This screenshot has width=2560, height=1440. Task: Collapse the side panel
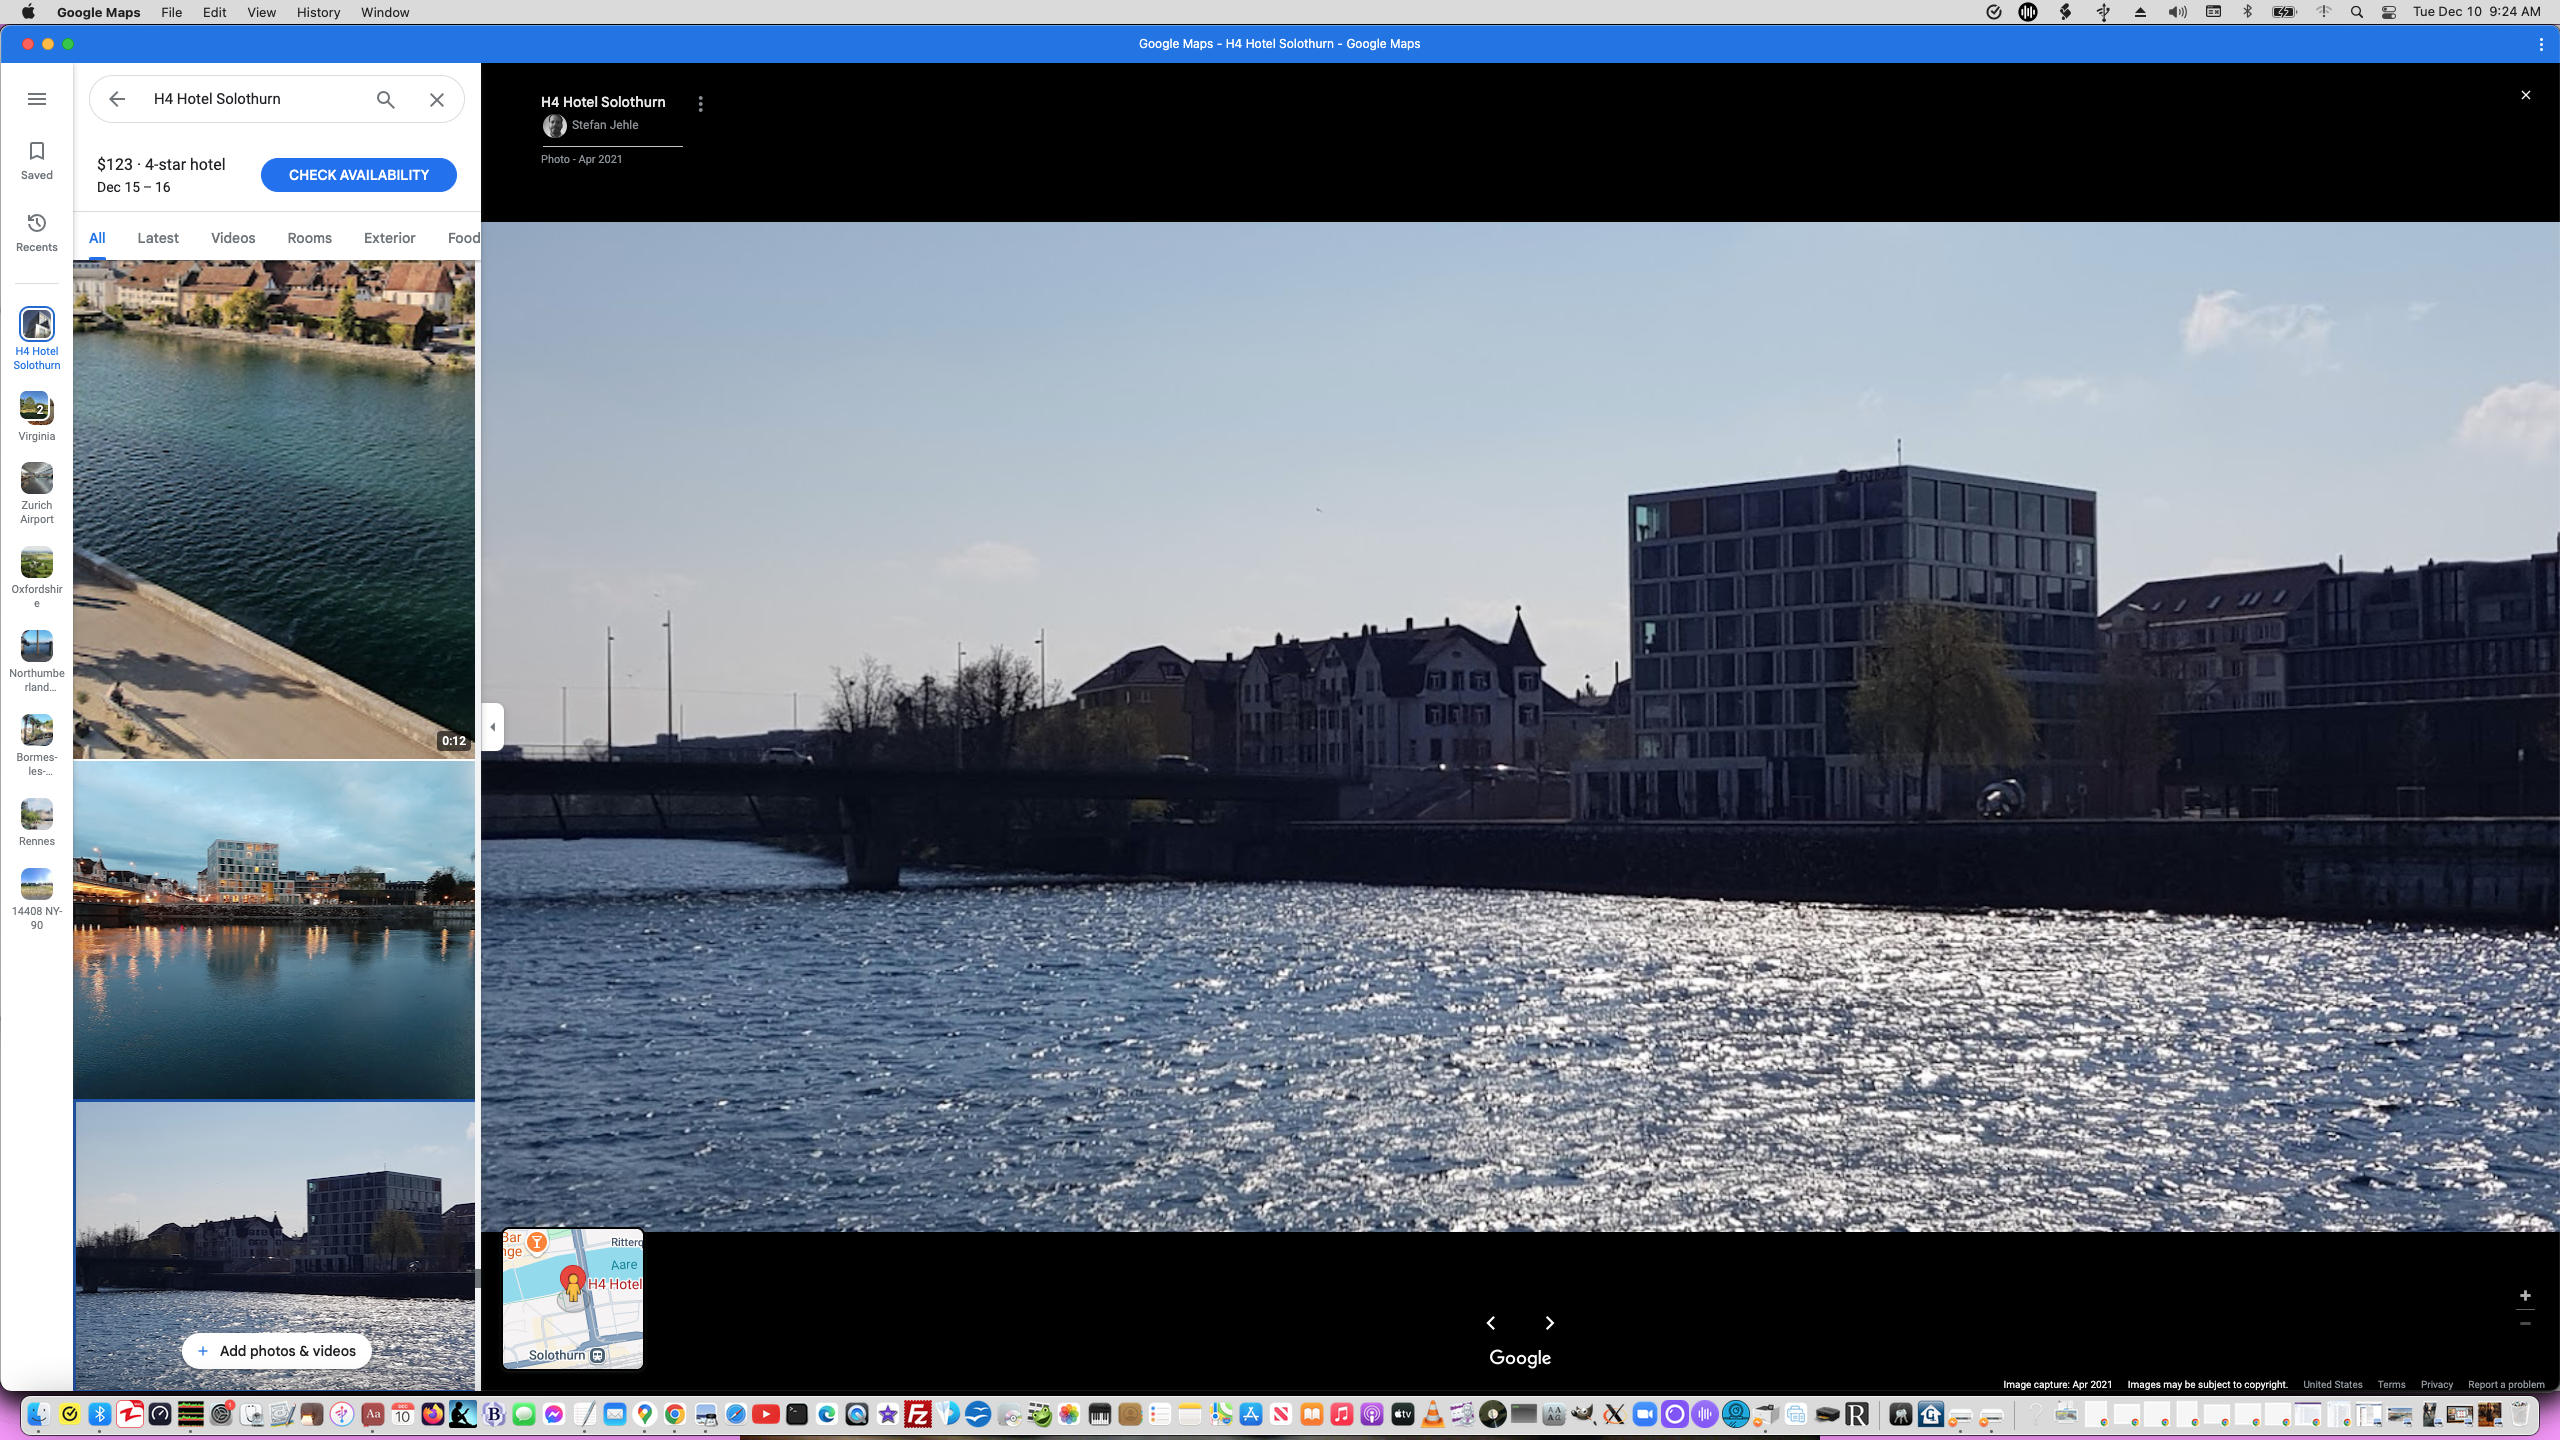coord(492,727)
